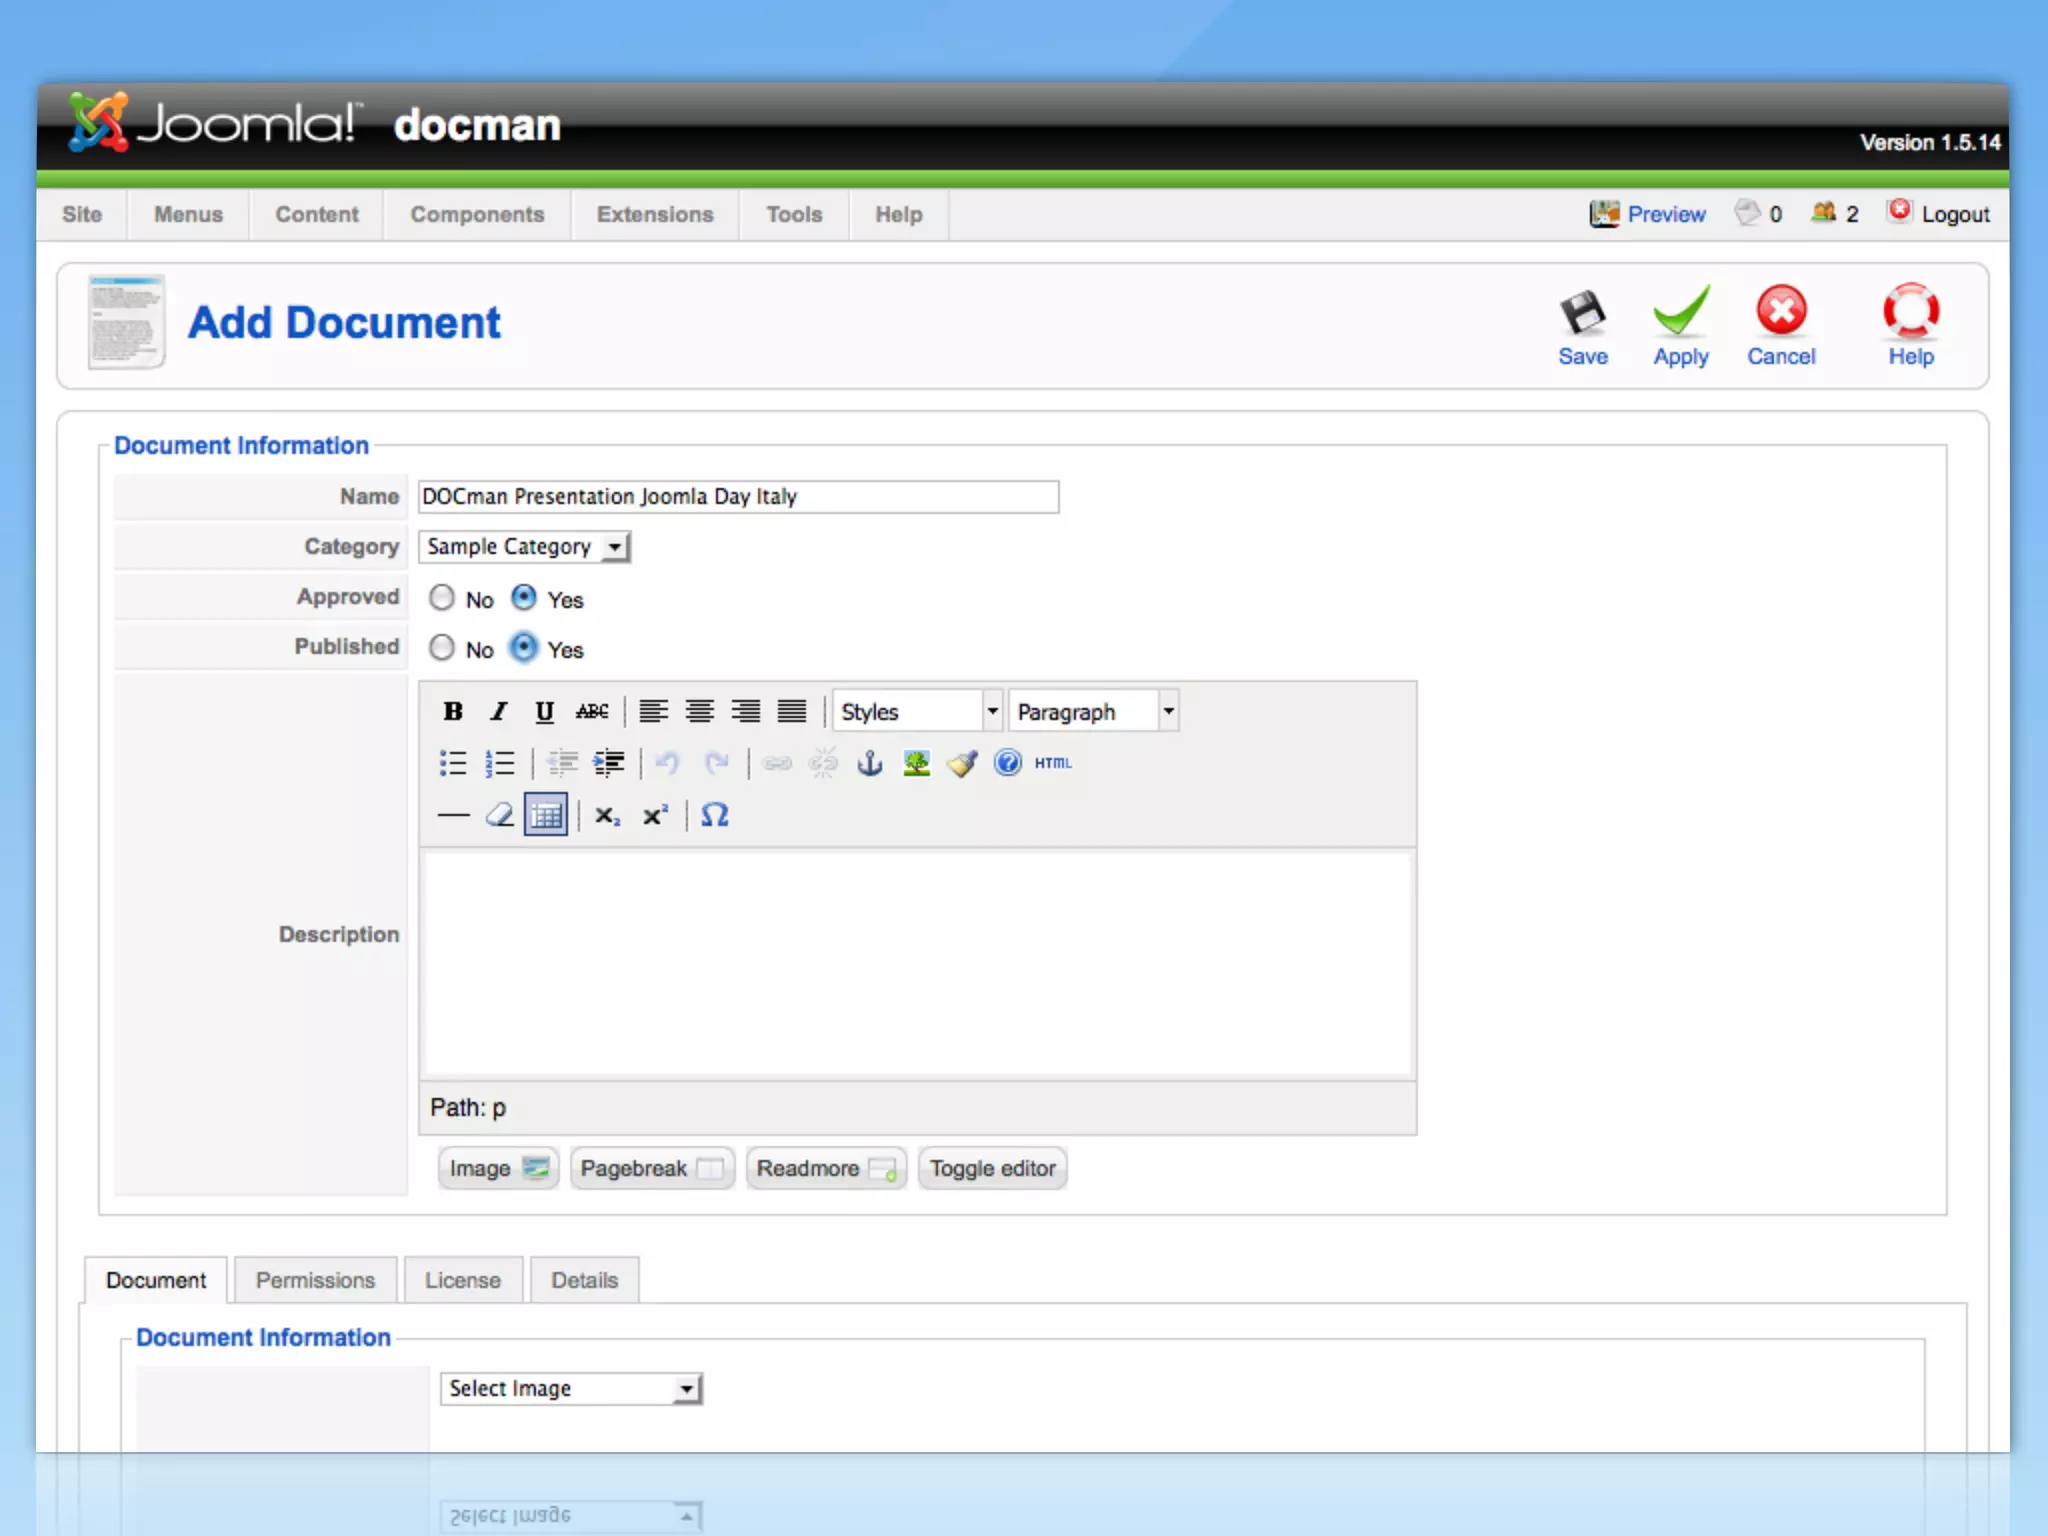This screenshot has width=2048, height=1536.
Task: Click the Preview link
Action: pos(1665,214)
